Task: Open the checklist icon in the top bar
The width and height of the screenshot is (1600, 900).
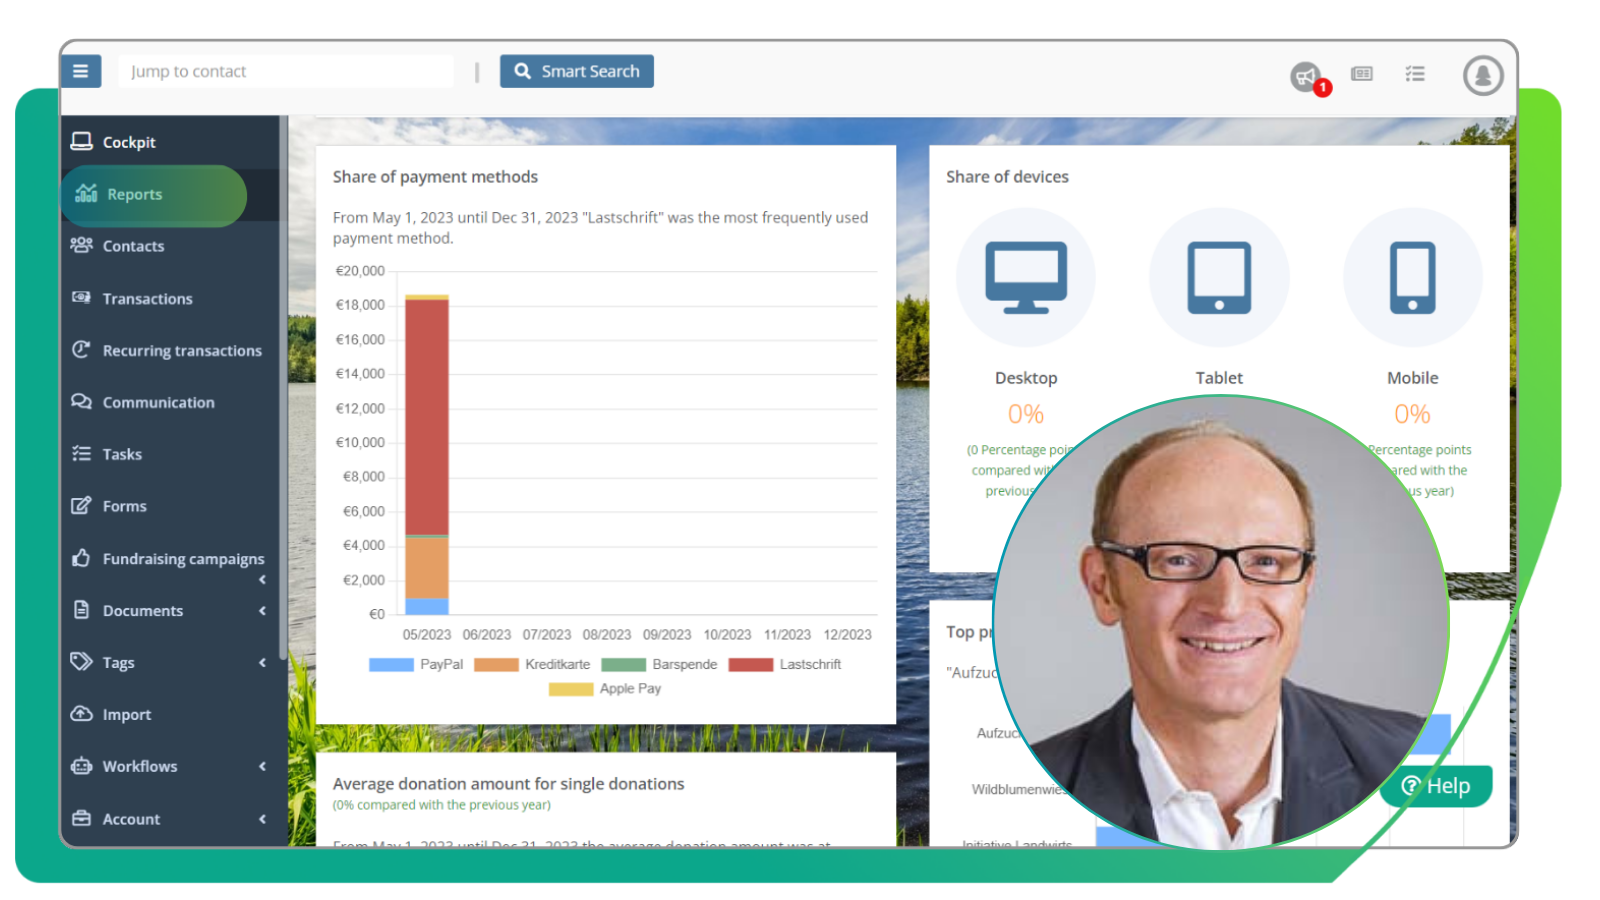Action: click(1415, 73)
